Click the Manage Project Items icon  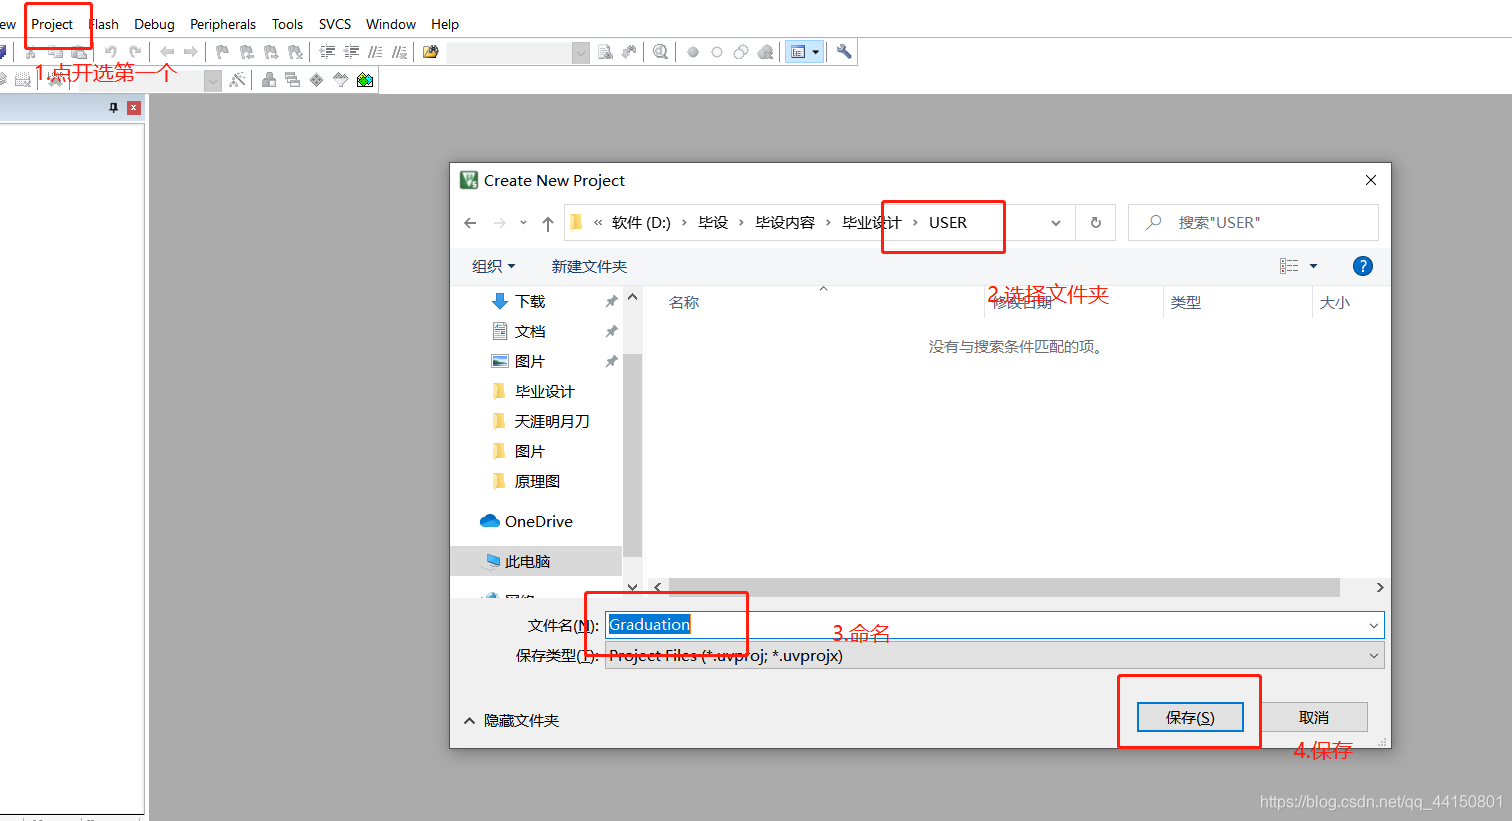269,80
